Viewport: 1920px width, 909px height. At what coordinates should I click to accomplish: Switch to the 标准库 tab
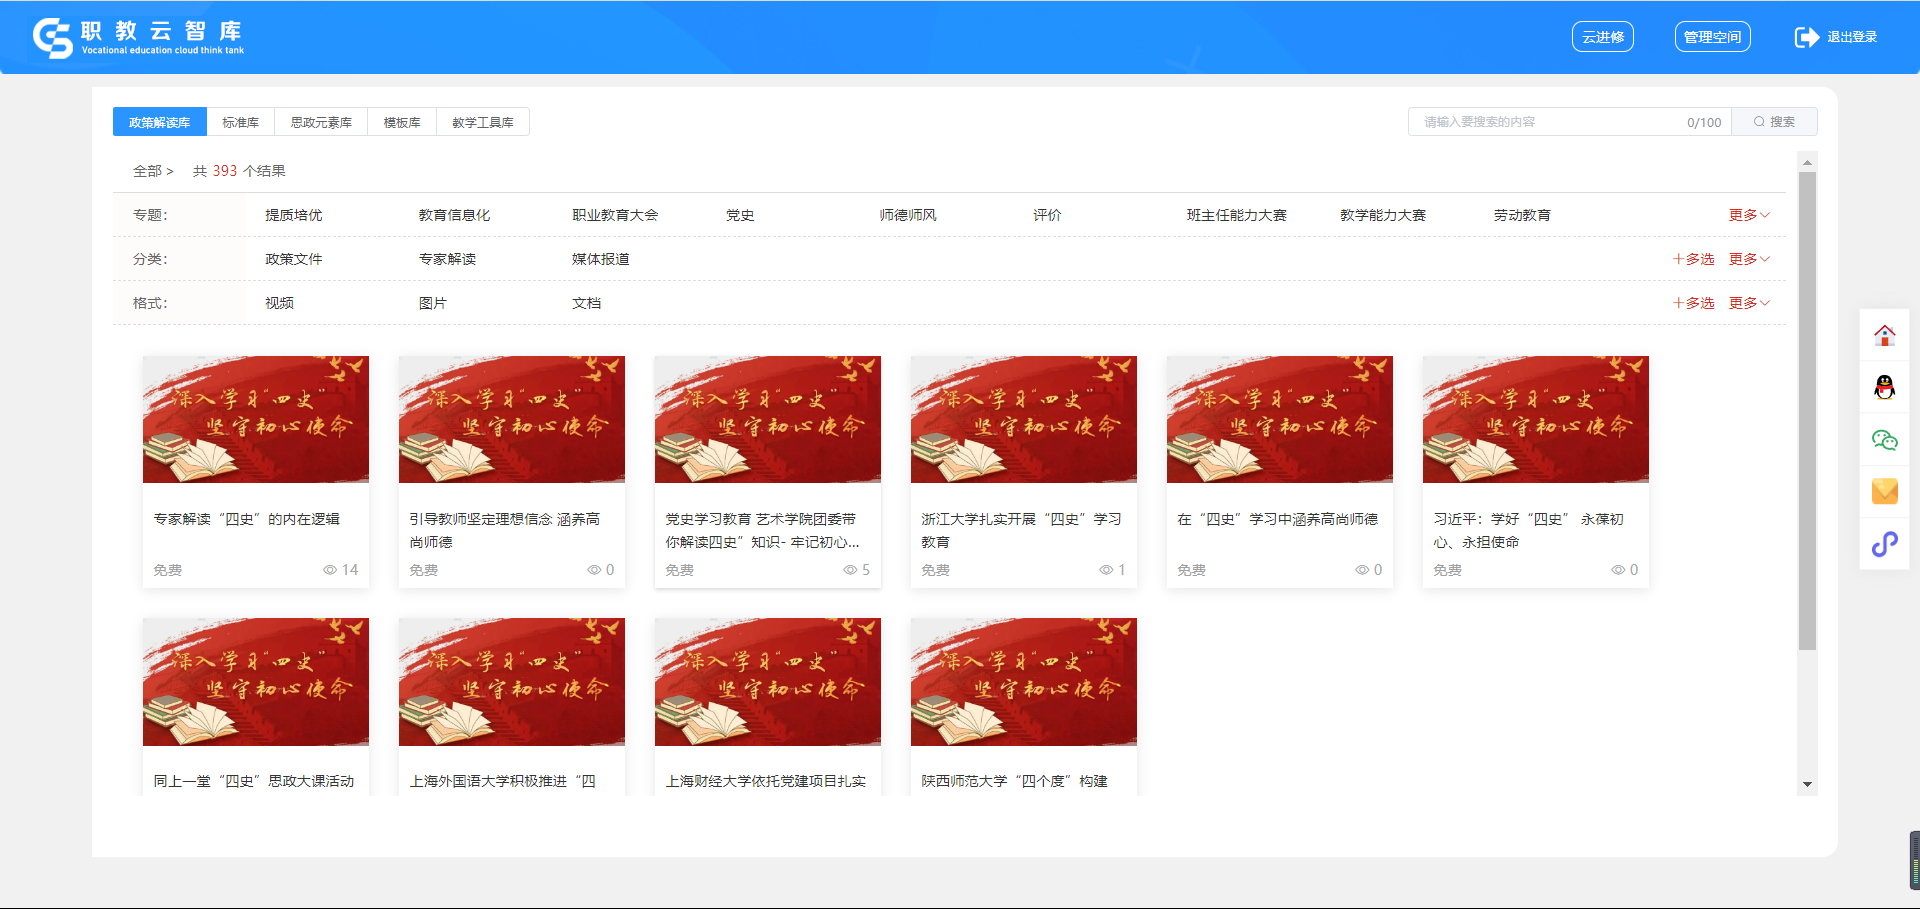(240, 122)
